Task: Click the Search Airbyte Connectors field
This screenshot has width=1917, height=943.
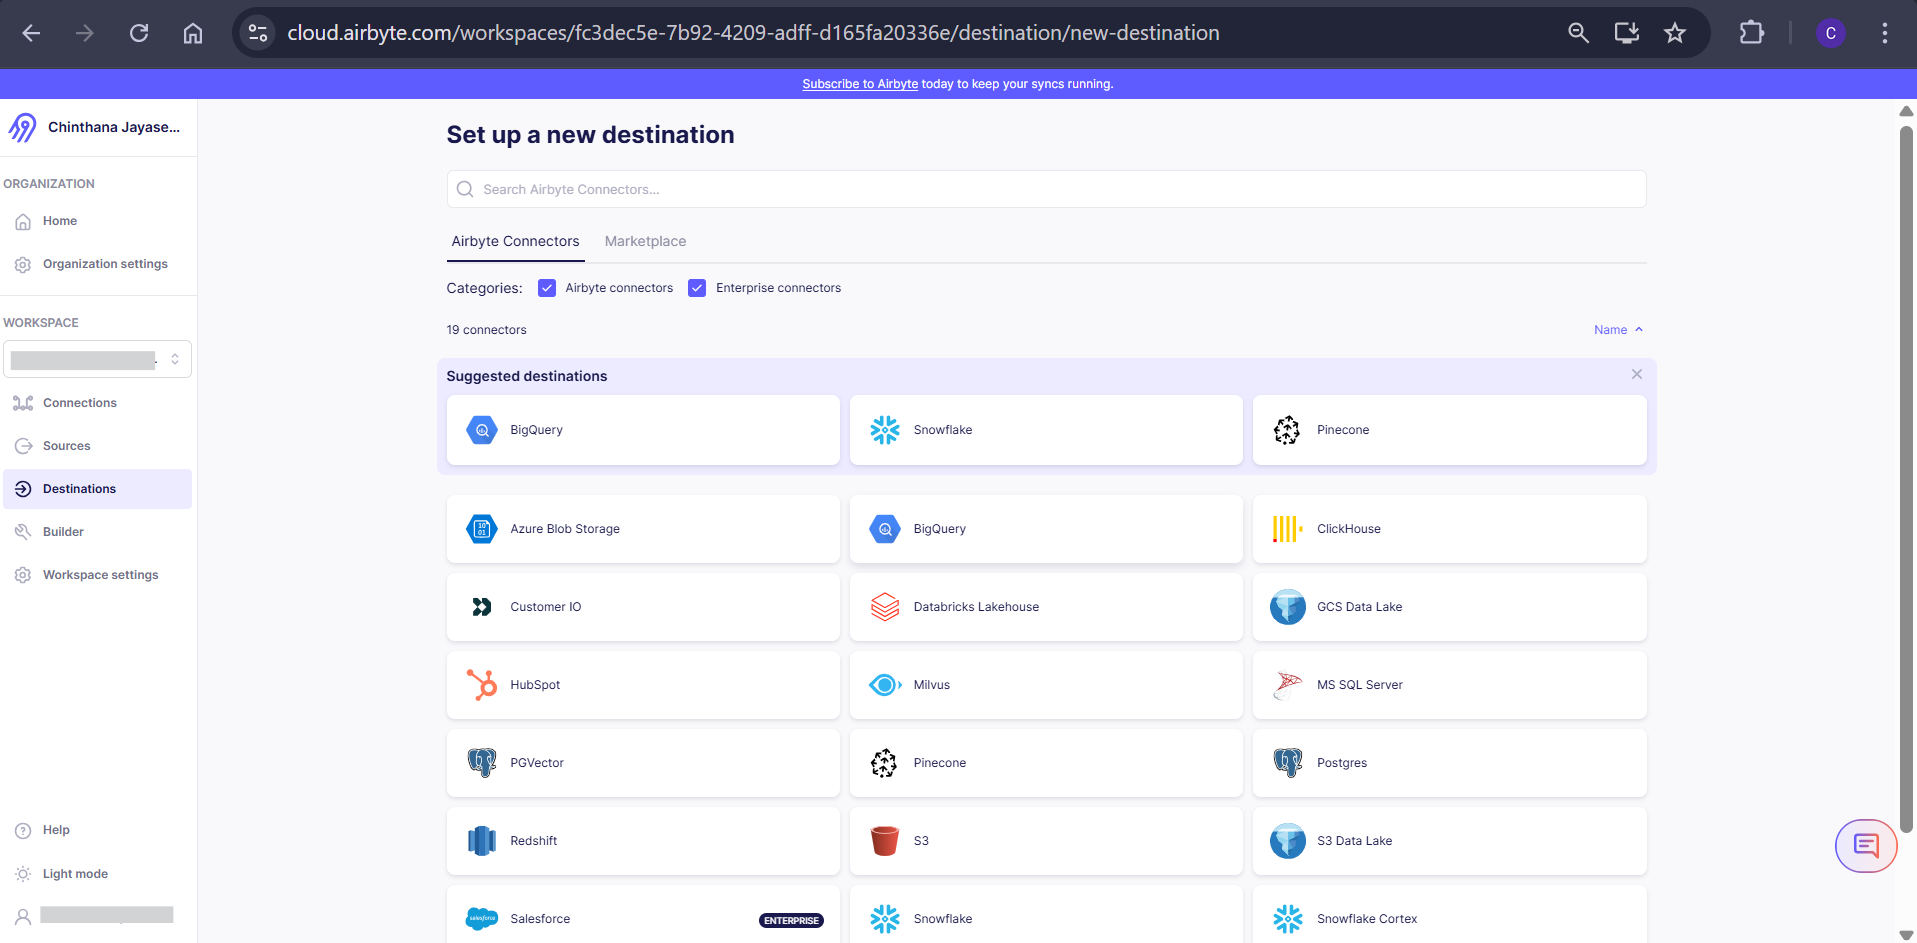Action: coord(1046,189)
